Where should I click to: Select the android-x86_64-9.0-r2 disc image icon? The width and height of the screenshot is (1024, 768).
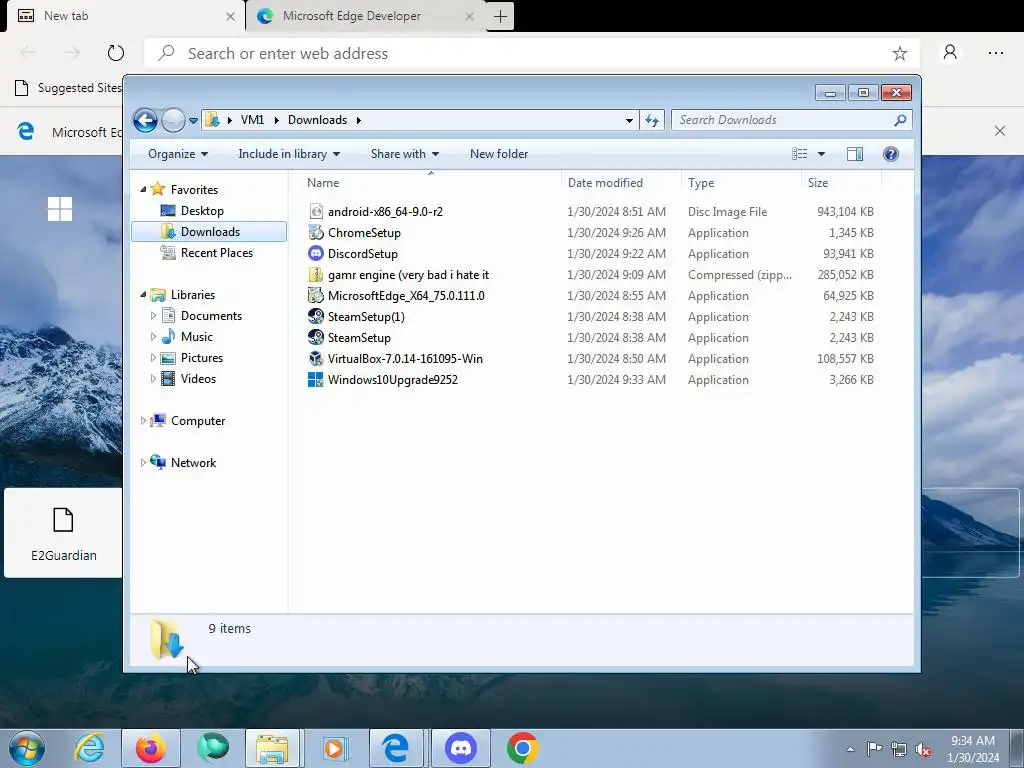pyautogui.click(x=316, y=212)
